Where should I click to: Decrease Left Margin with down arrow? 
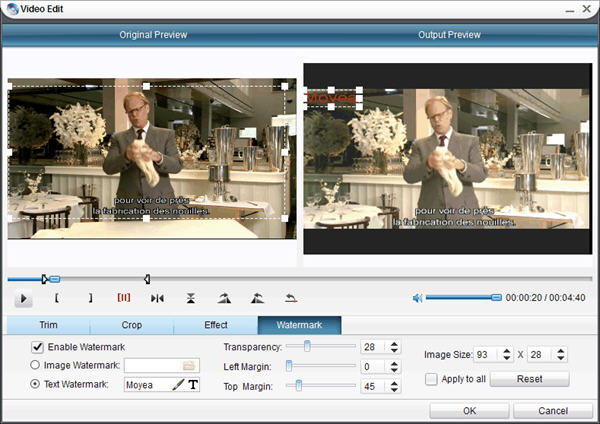(394, 370)
